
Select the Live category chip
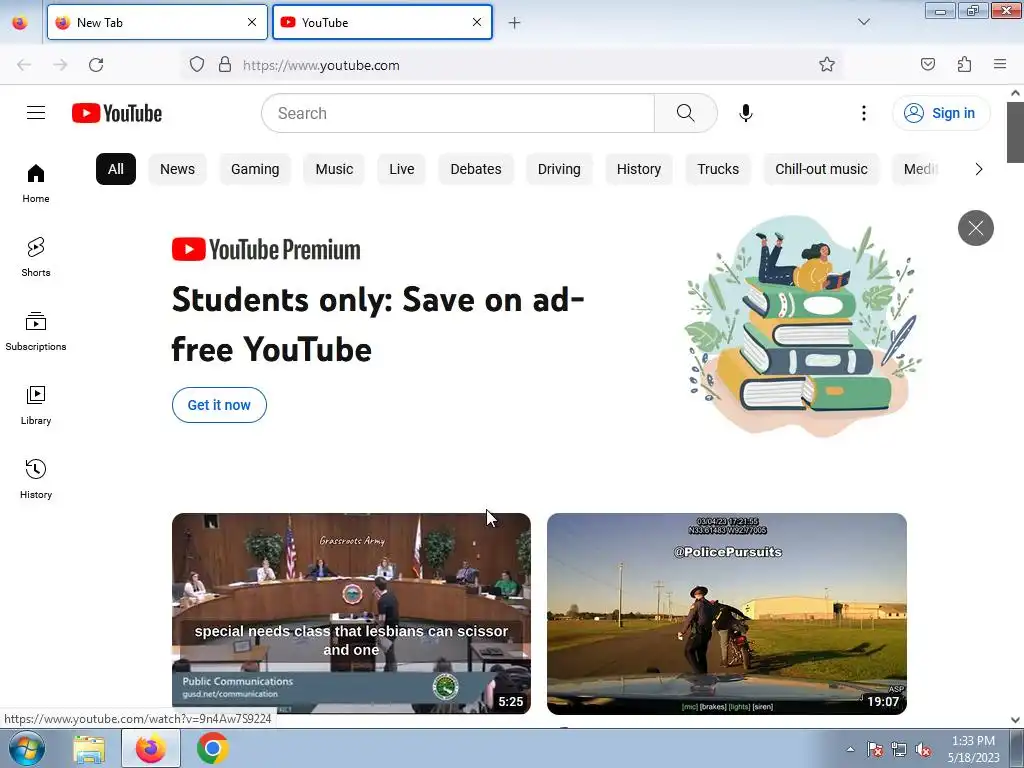[x=402, y=169]
